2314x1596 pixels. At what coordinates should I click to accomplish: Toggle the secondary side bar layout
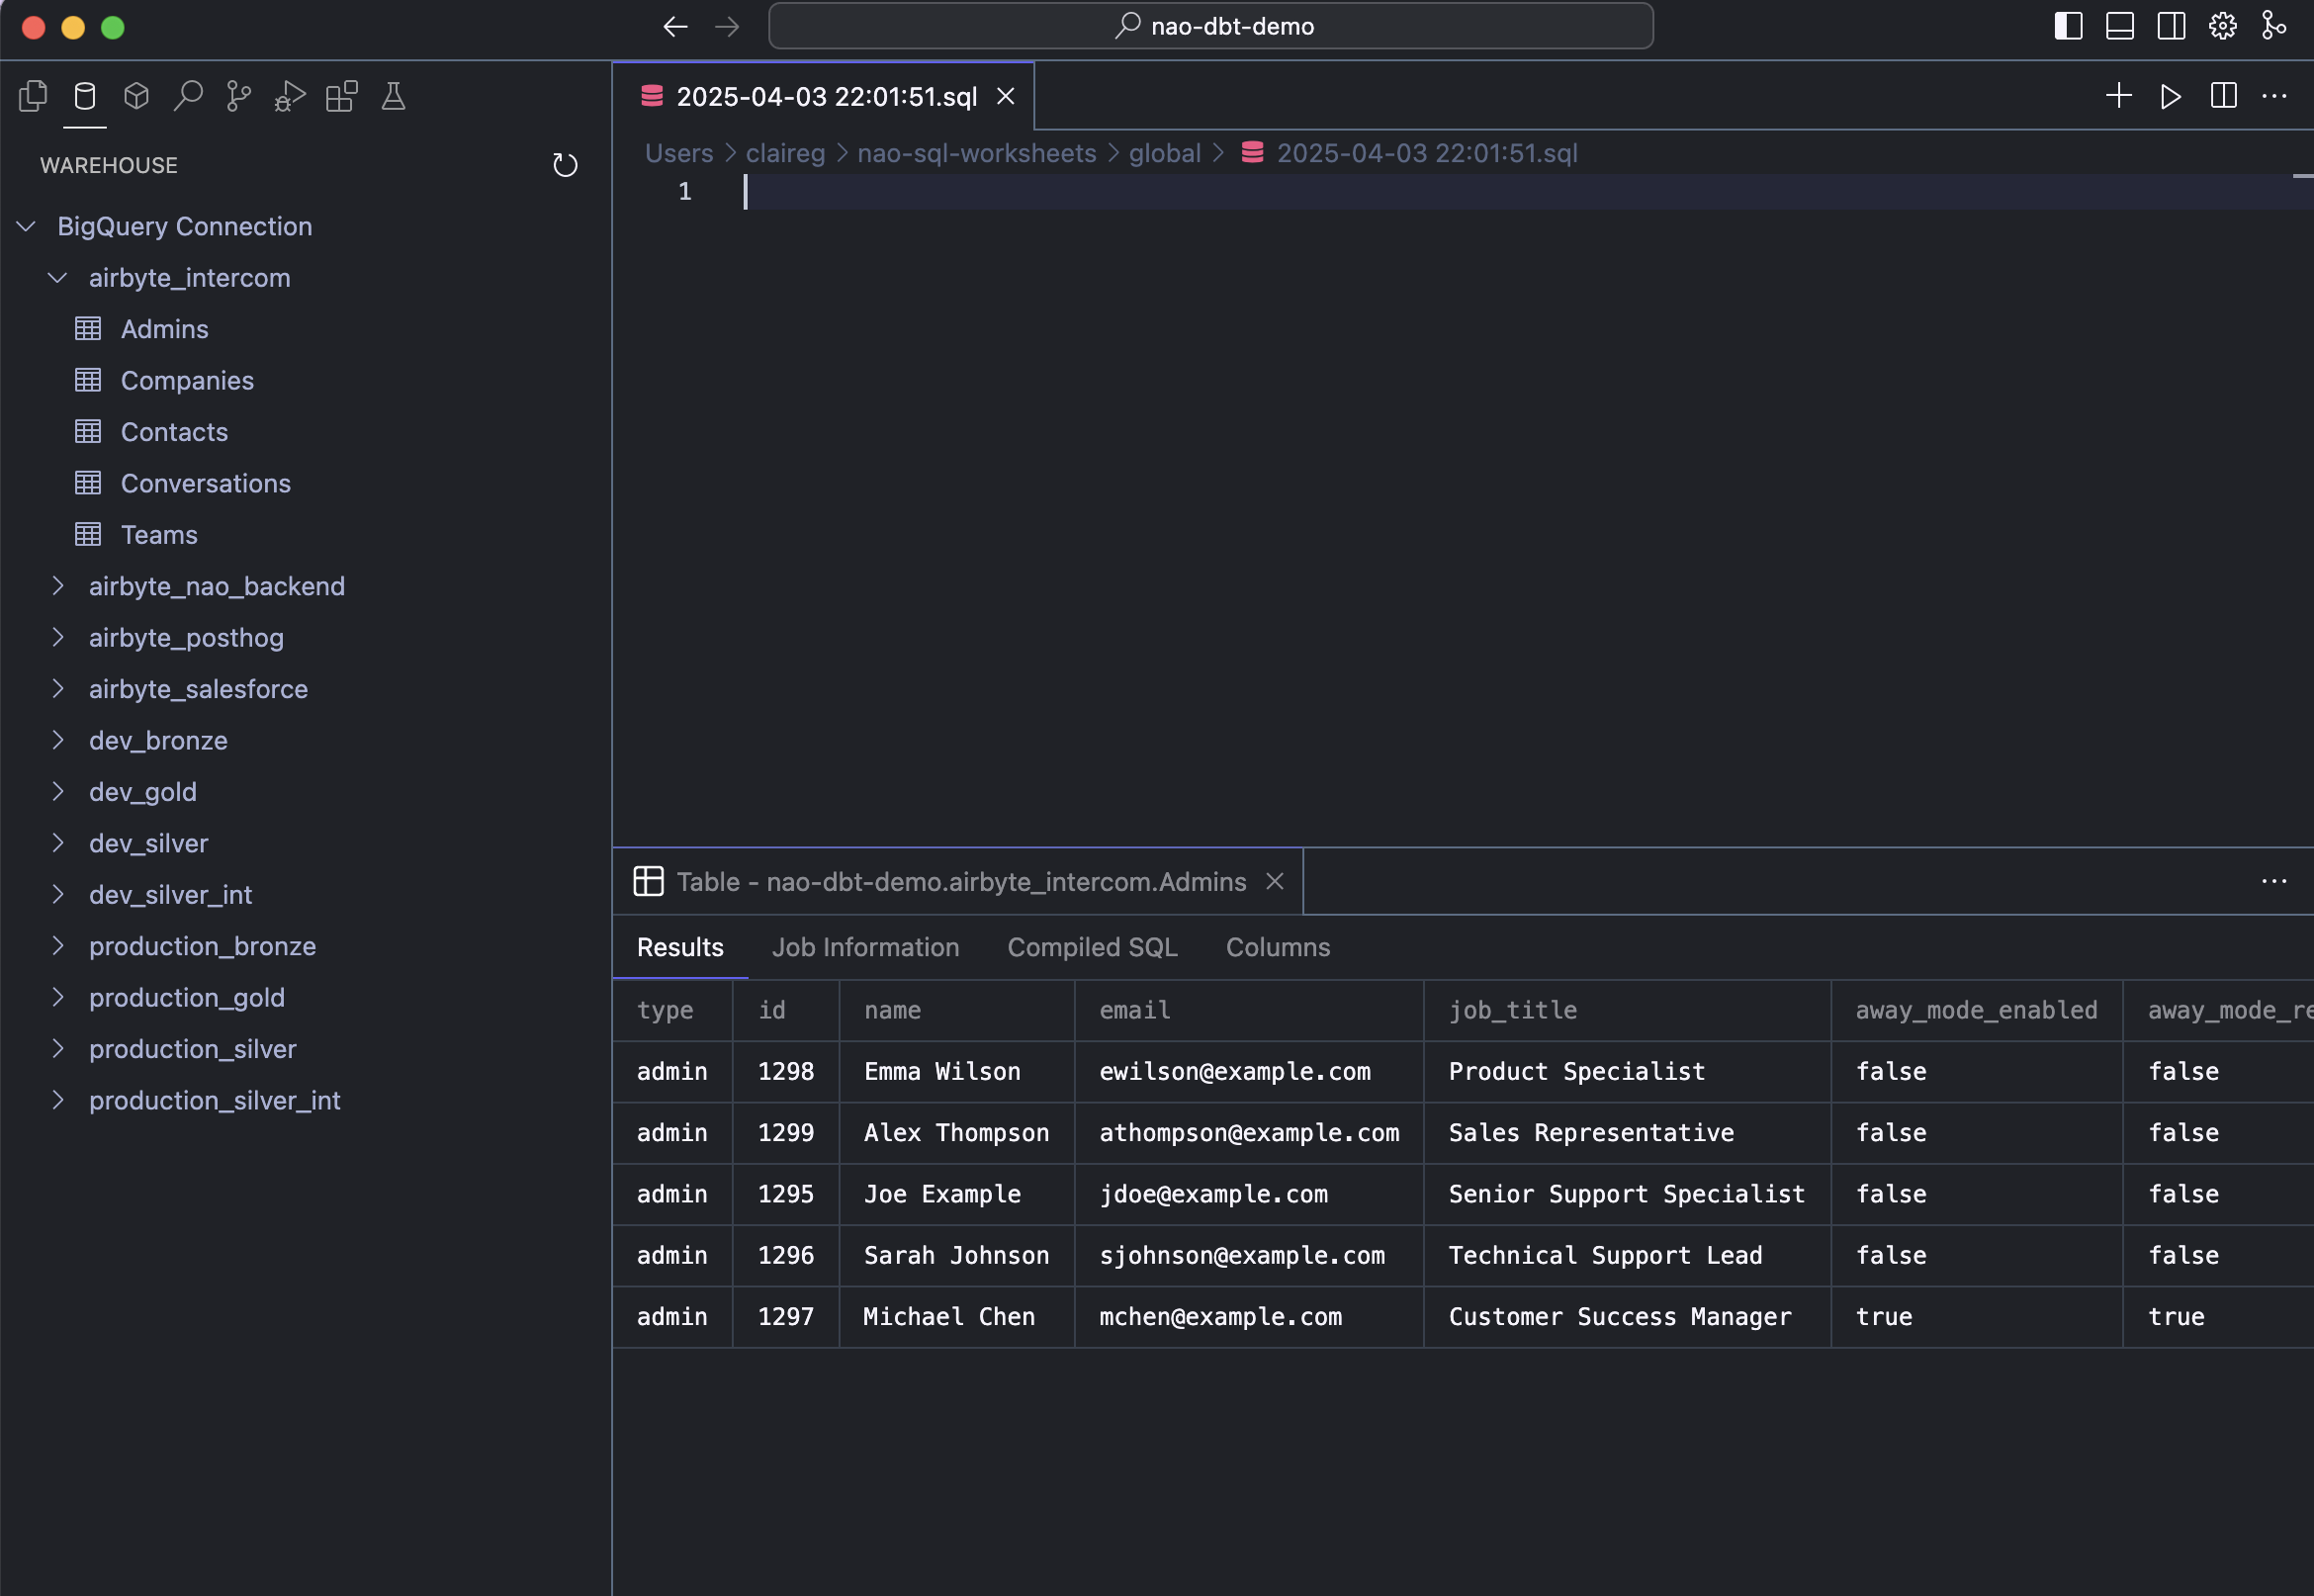tap(2171, 26)
